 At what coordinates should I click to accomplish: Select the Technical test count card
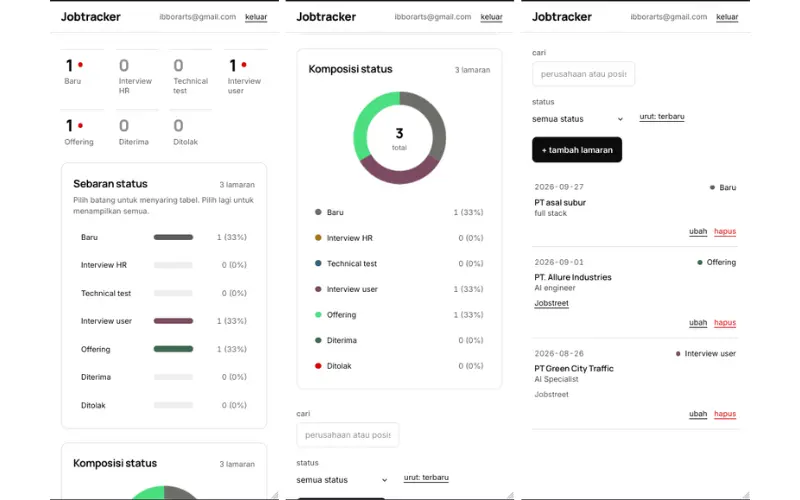tap(191, 72)
